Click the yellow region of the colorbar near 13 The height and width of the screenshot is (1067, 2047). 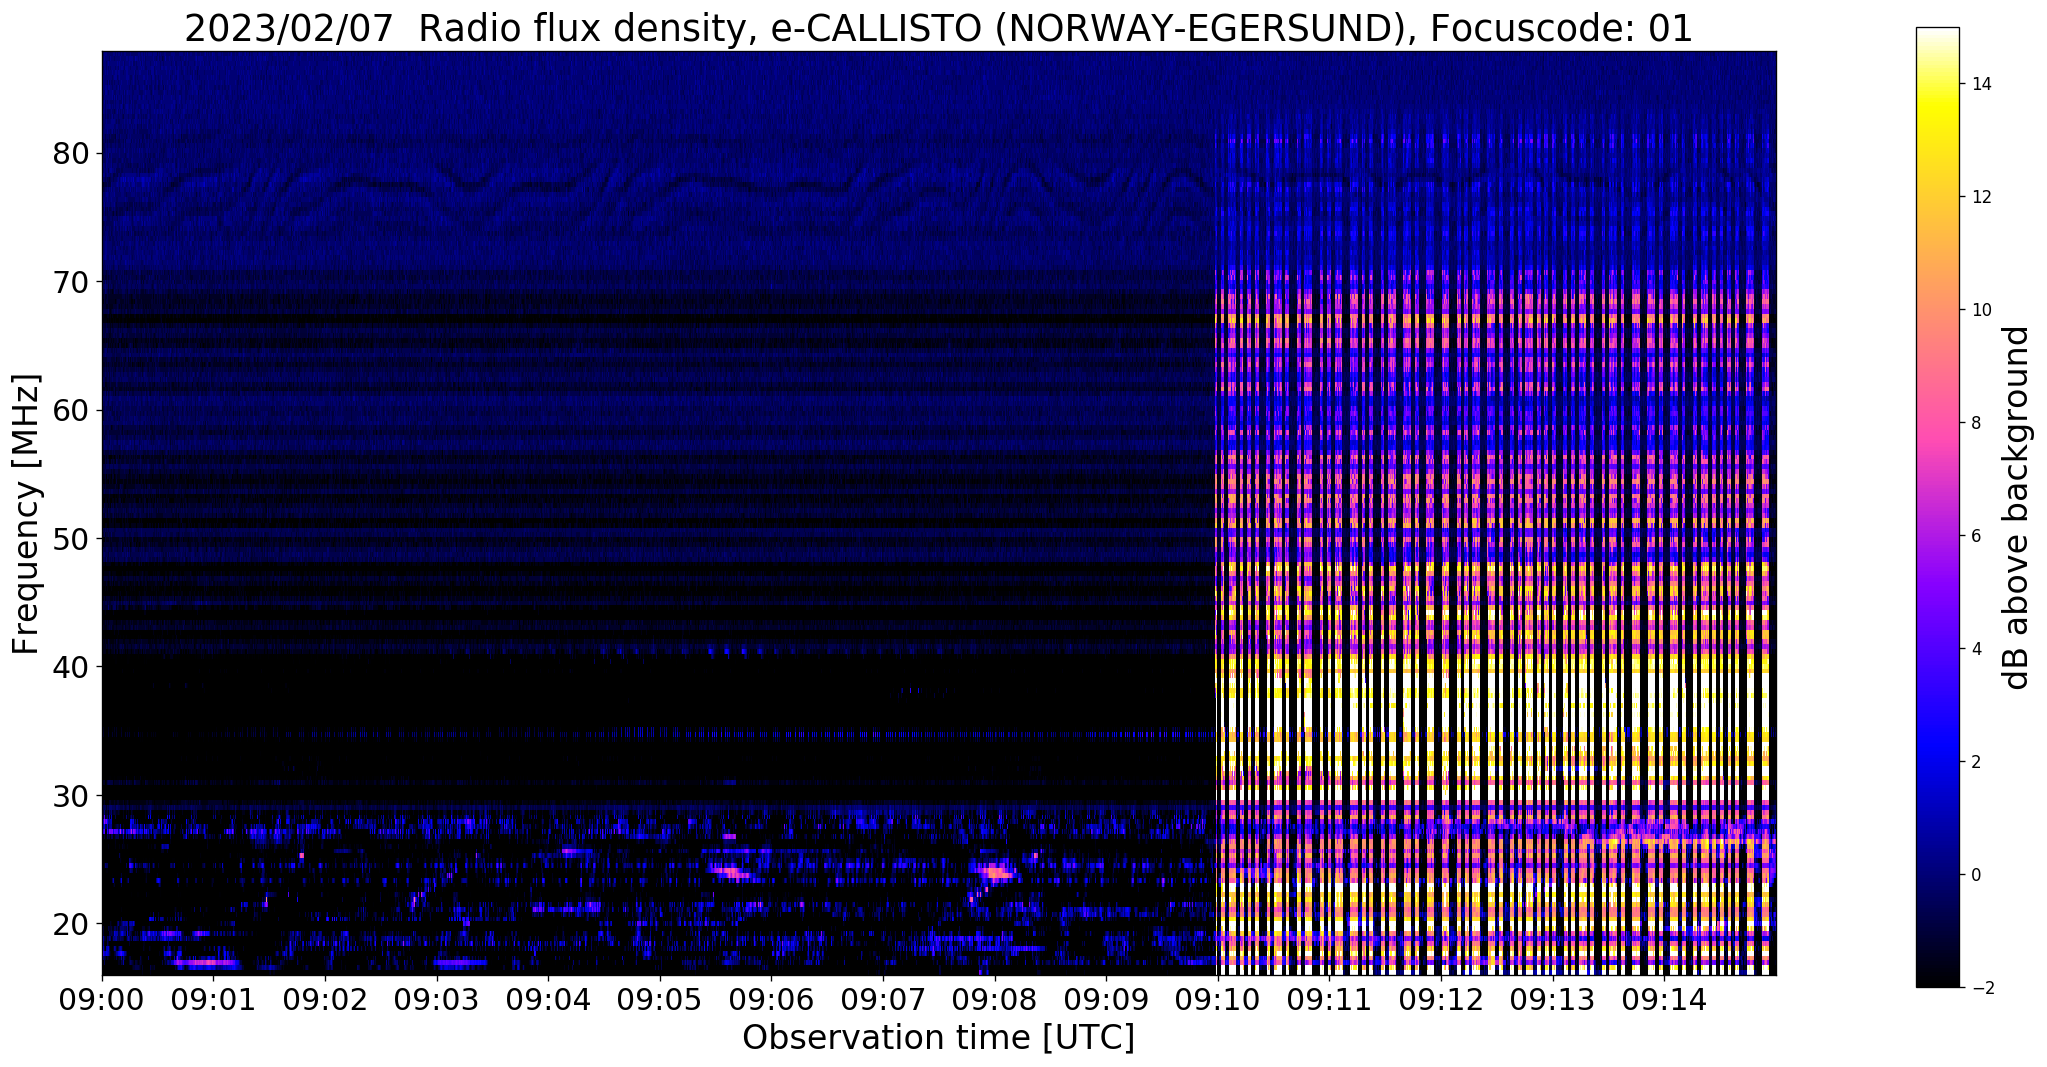(x=1937, y=141)
